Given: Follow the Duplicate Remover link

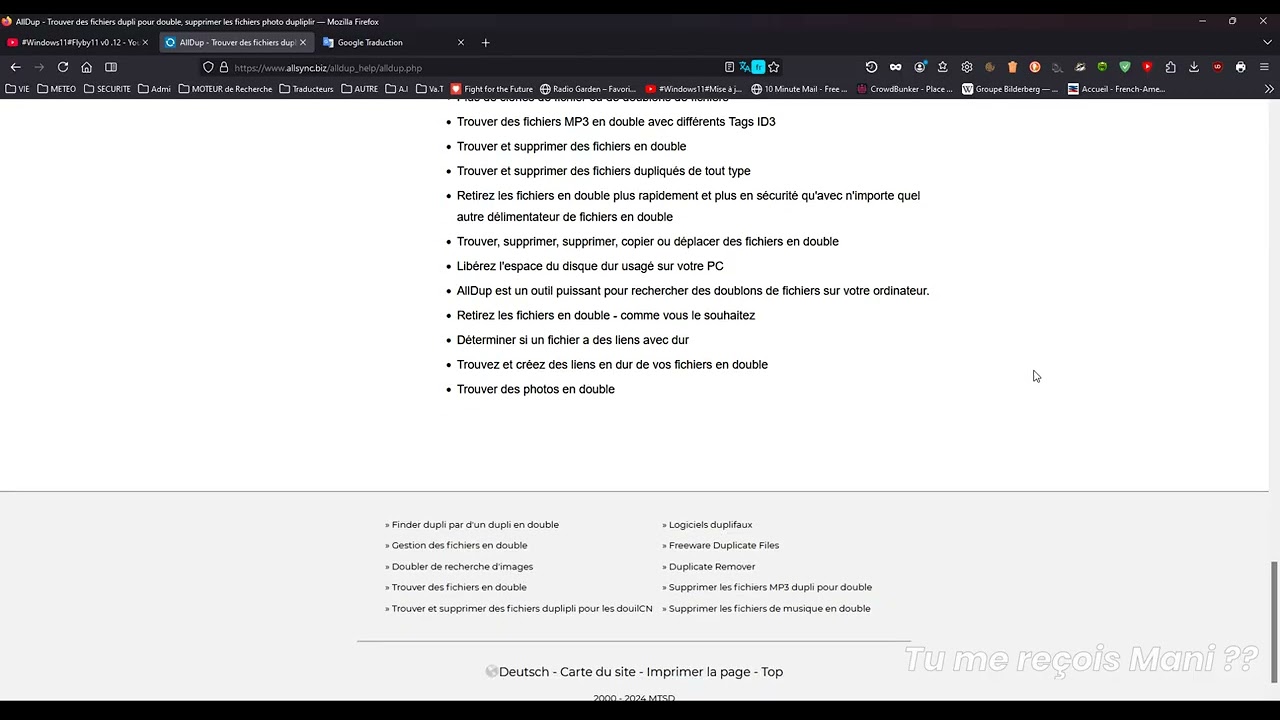Looking at the screenshot, I should coord(712,566).
